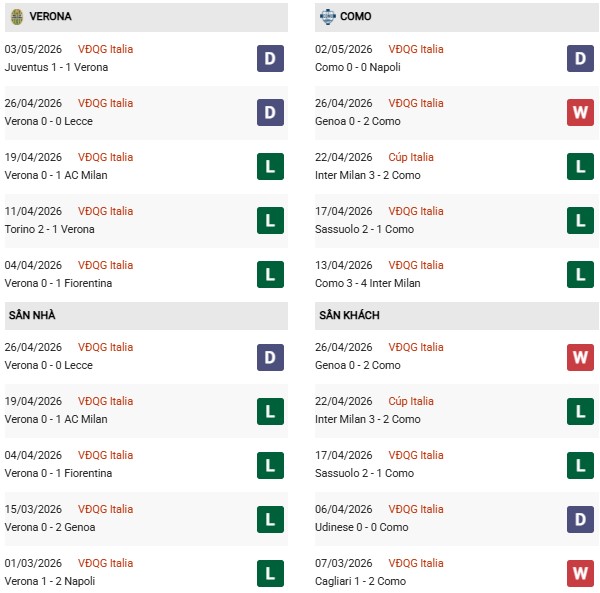
Task: Select the SÂN KHÁCH section header
Action: tap(457, 315)
